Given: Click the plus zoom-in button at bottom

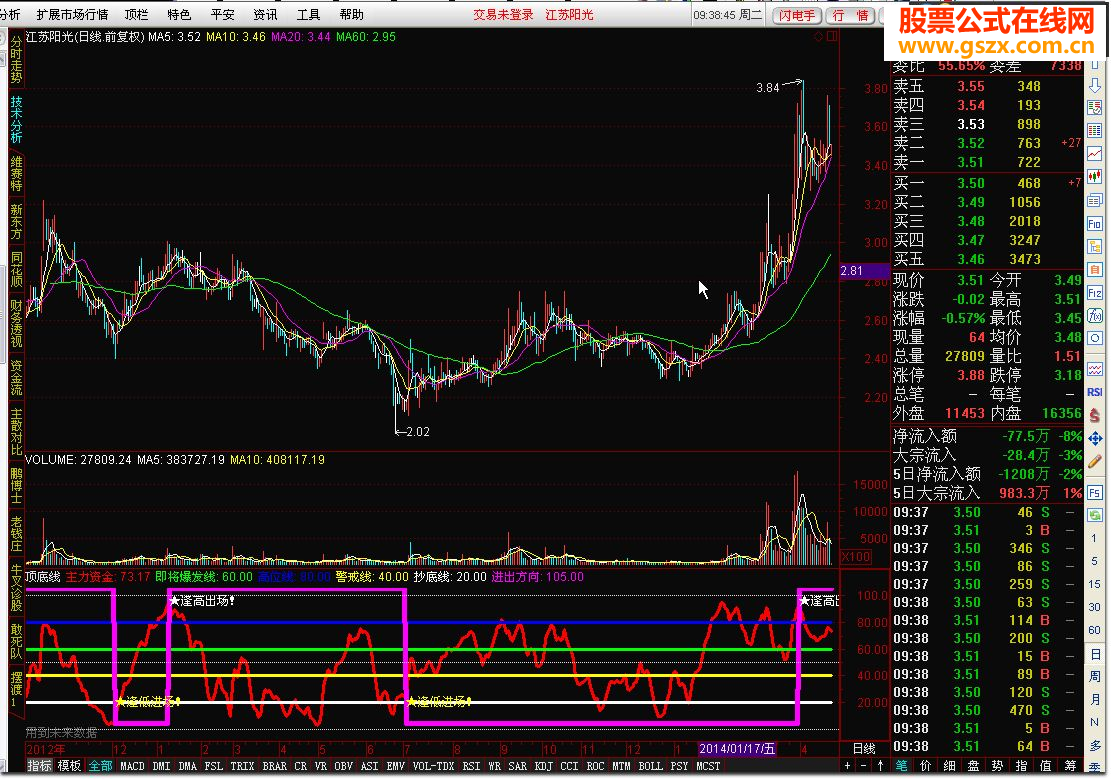Looking at the screenshot, I should (847, 766).
